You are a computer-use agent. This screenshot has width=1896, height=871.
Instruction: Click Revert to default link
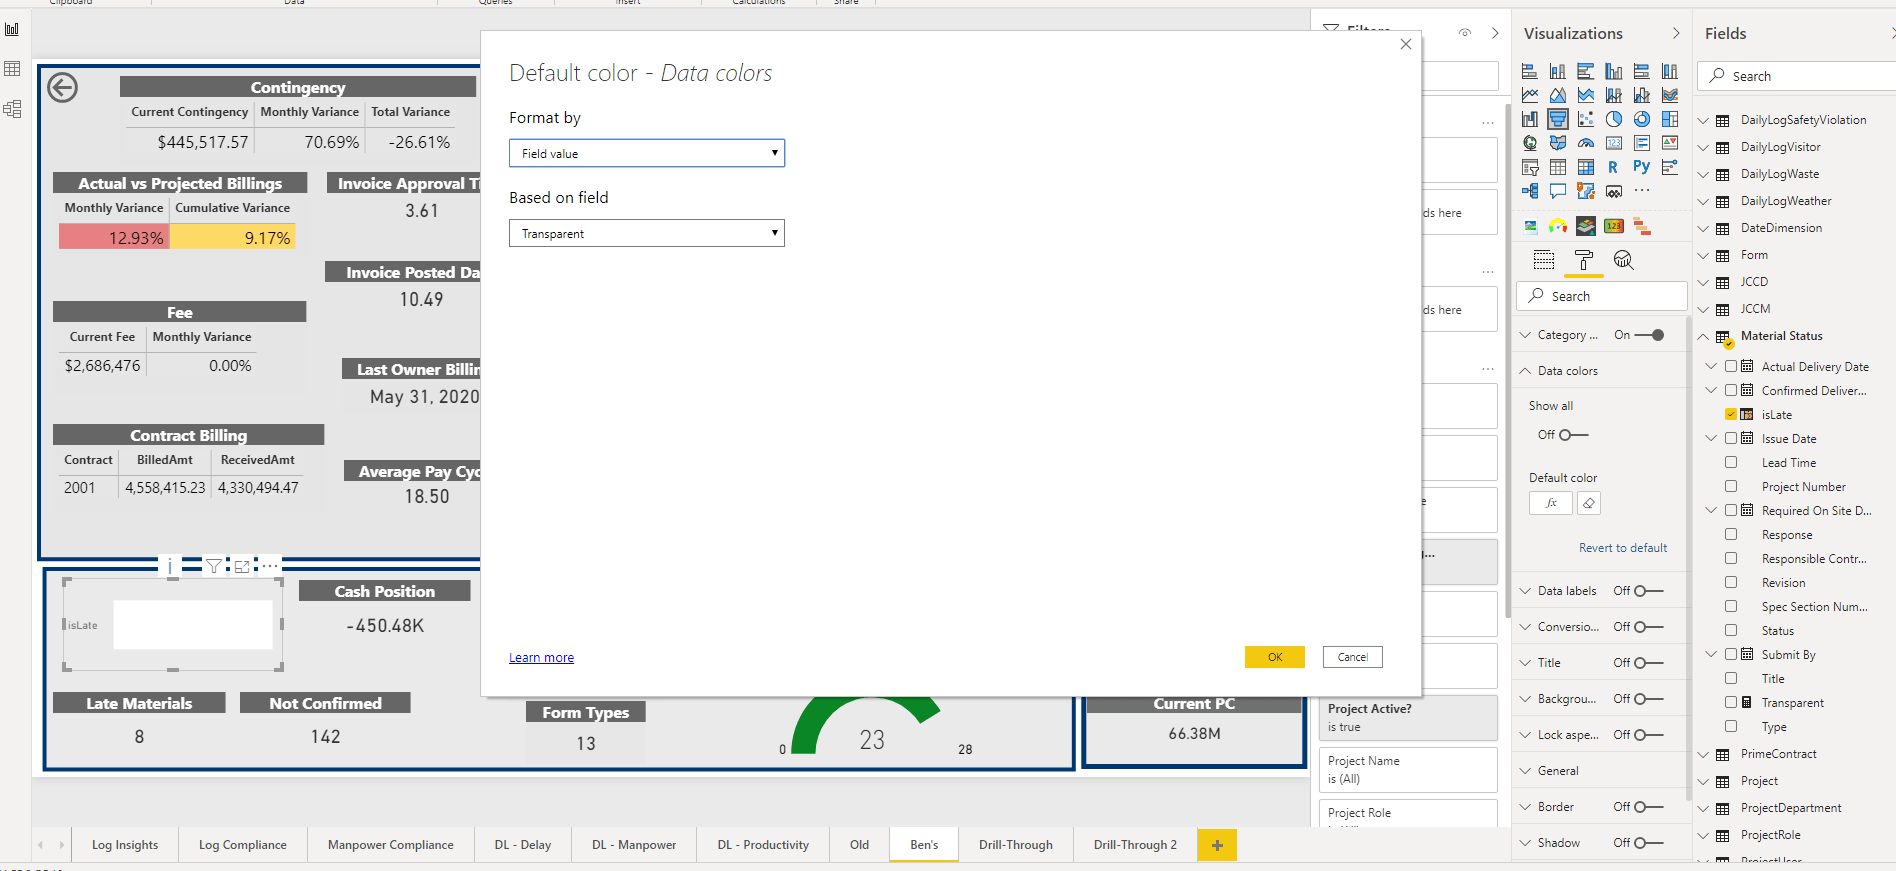coord(1623,548)
